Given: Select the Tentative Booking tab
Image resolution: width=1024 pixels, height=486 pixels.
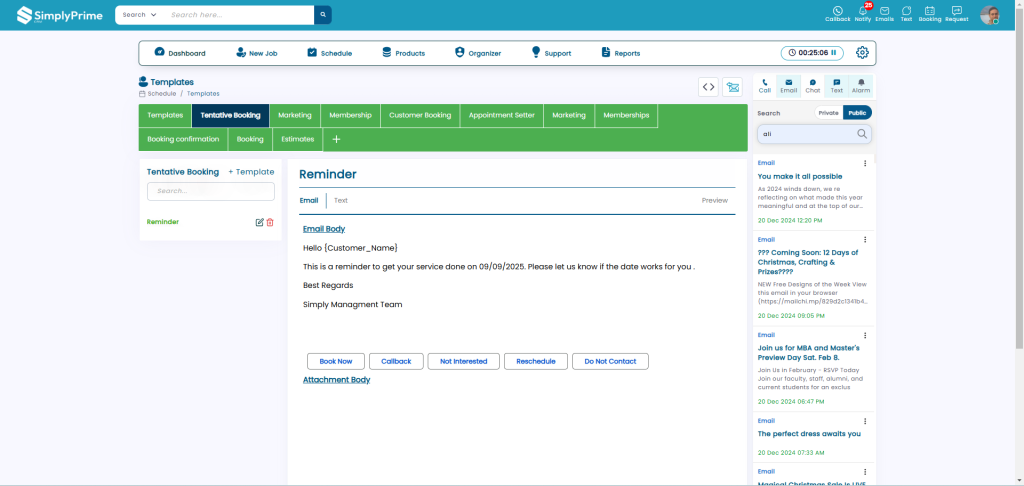Looking at the screenshot, I should 231,115.
